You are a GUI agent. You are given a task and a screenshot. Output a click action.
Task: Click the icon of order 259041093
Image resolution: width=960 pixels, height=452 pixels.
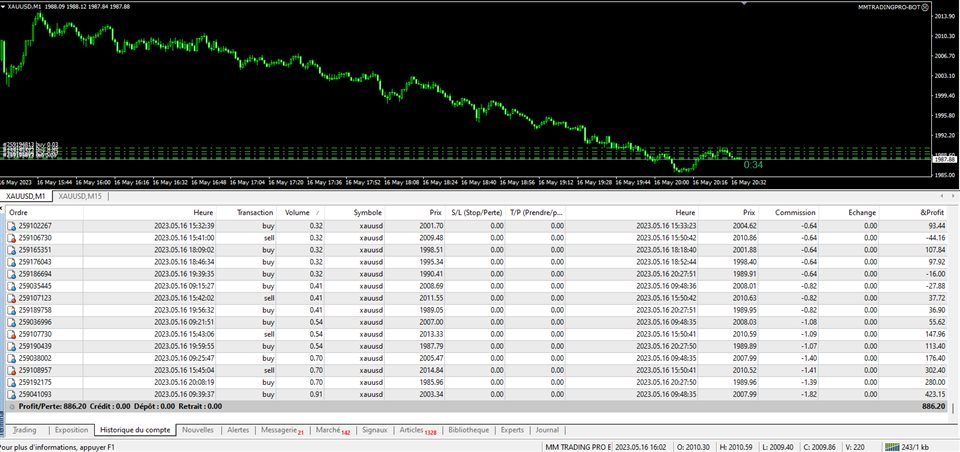pyautogui.click(x=12, y=394)
